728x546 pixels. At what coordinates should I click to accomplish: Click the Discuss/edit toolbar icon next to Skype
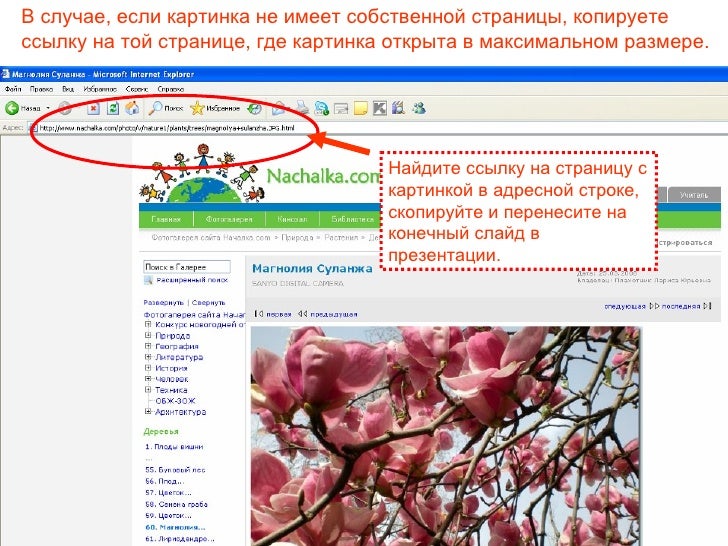tap(341, 109)
